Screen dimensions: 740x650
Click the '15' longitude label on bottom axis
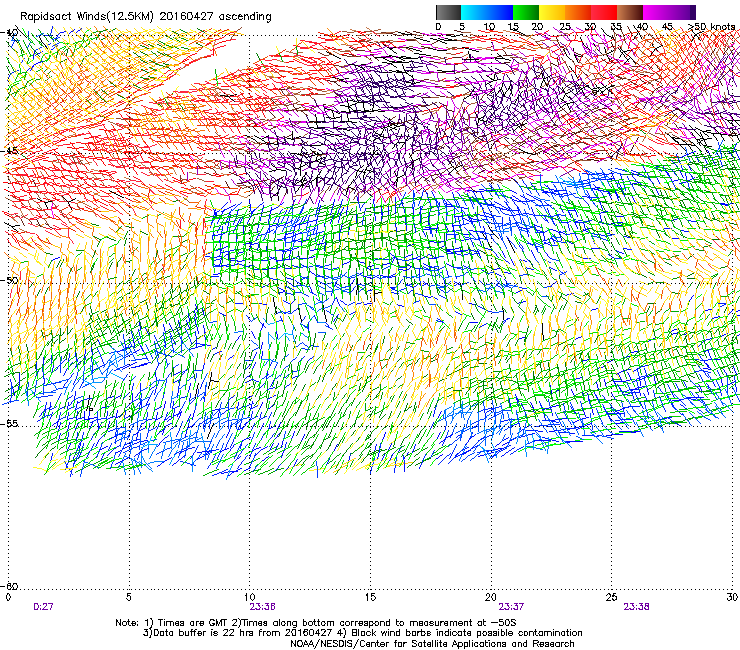click(370, 597)
